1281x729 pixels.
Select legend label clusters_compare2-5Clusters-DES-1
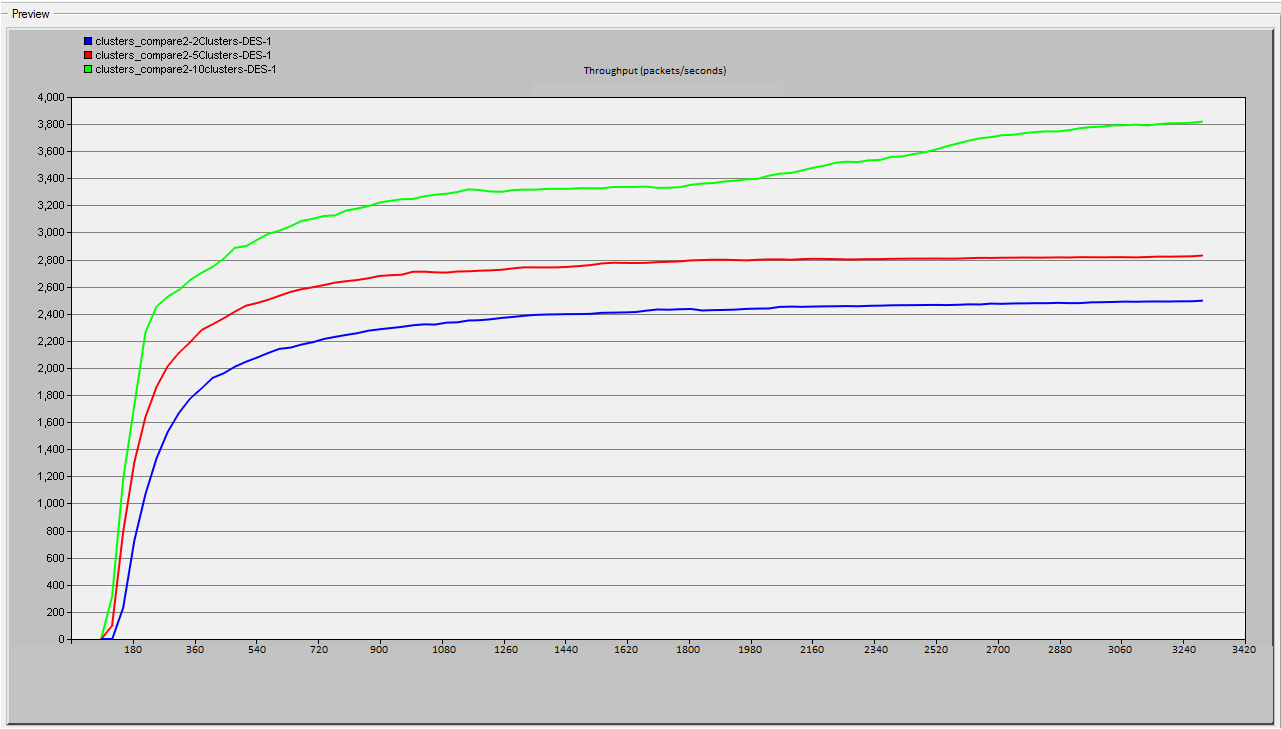coord(183,55)
